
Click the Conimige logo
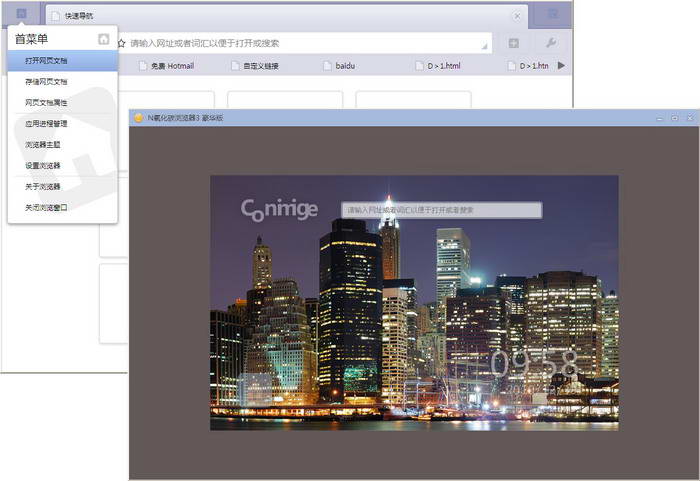point(279,209)
